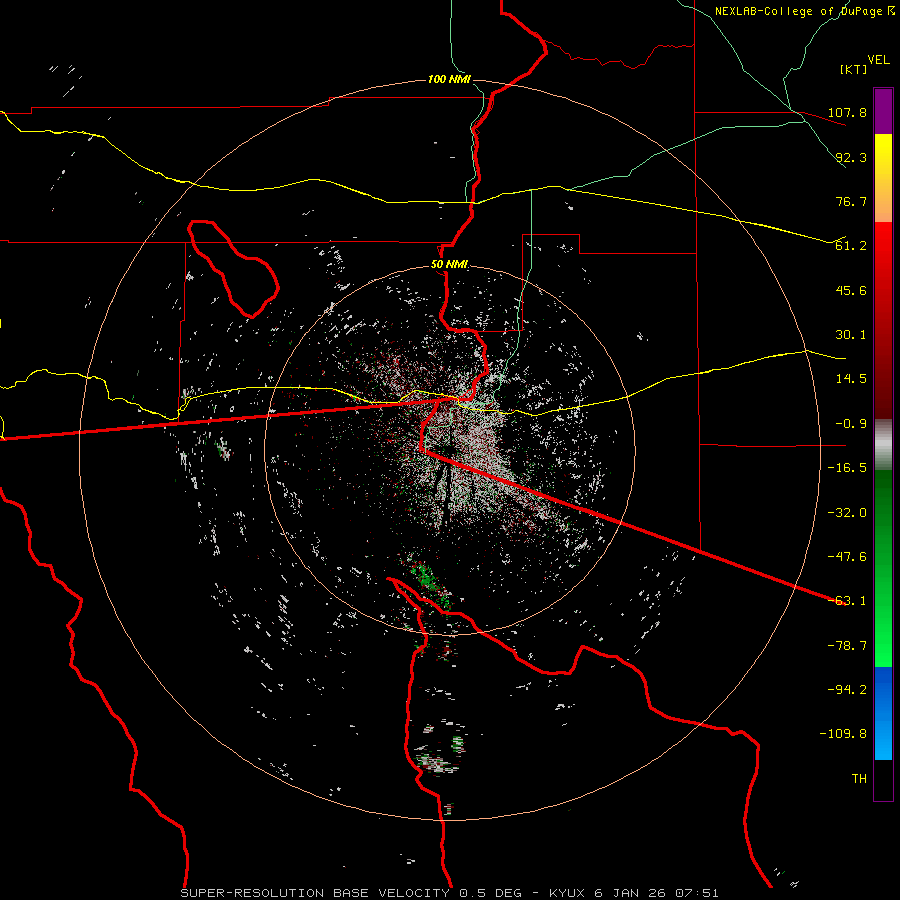Click the -16.5 velocity scale value
This screenshot has width=900, height=900.
point(847,468)
